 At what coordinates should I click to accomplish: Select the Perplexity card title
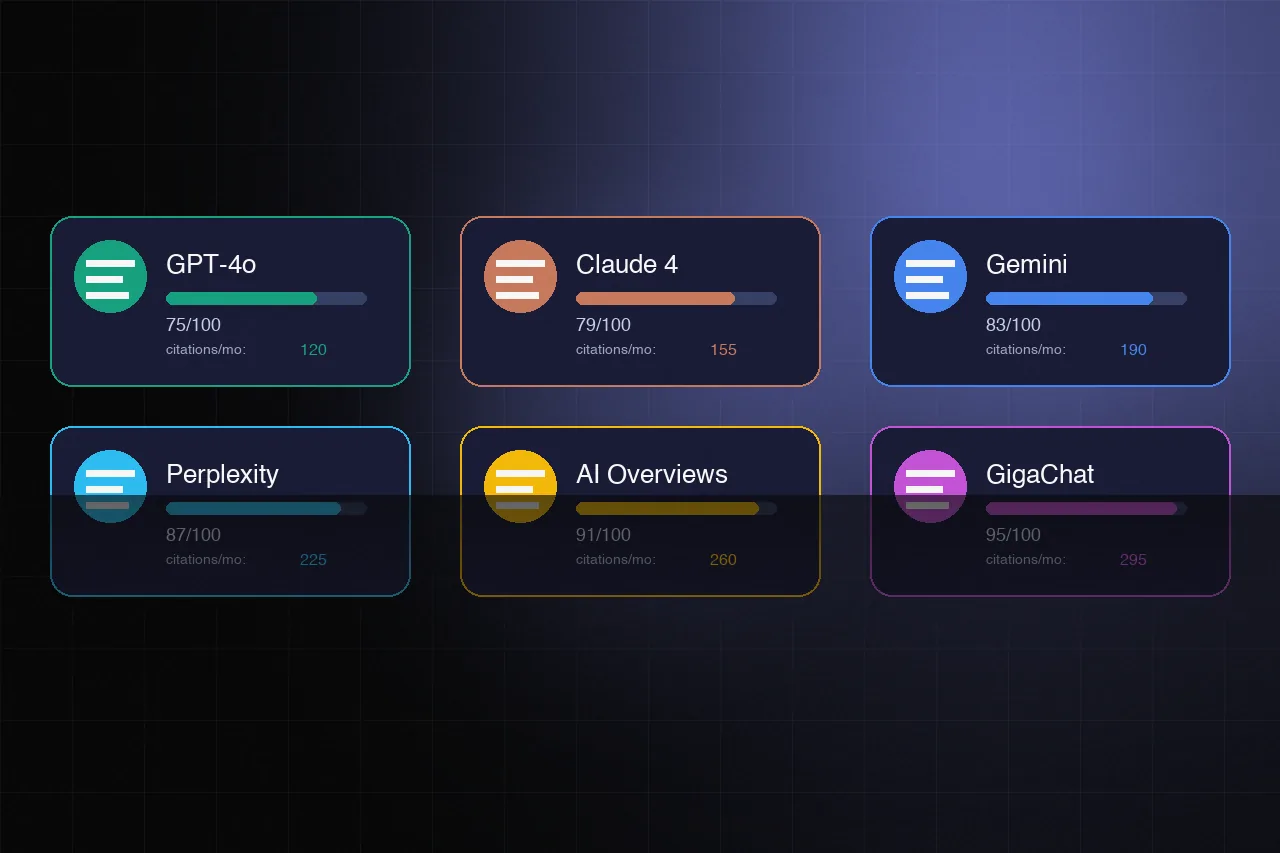(x=222, y=474)
